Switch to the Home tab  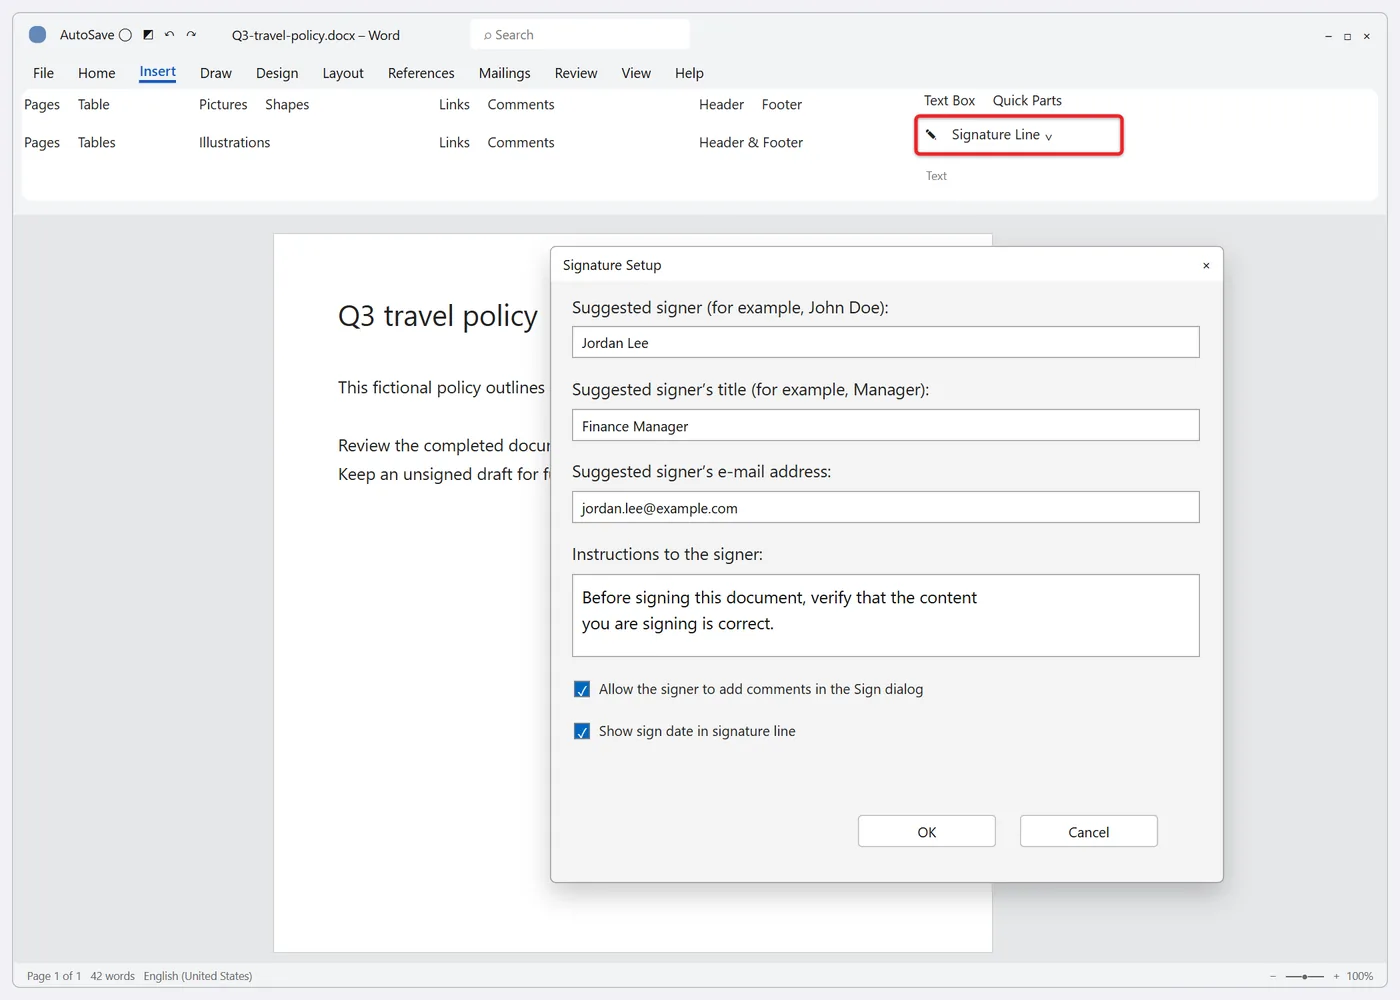[x=97, y=73]
